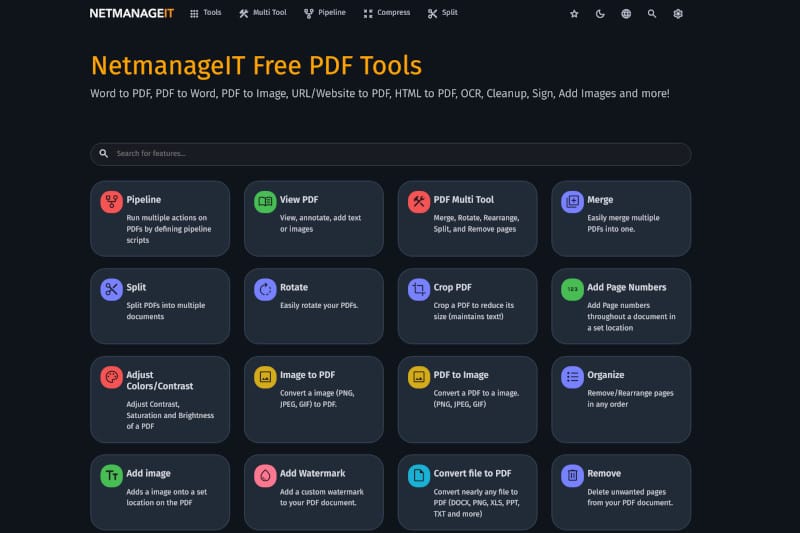Click the View PDF book icon

(x=265, y=202)
